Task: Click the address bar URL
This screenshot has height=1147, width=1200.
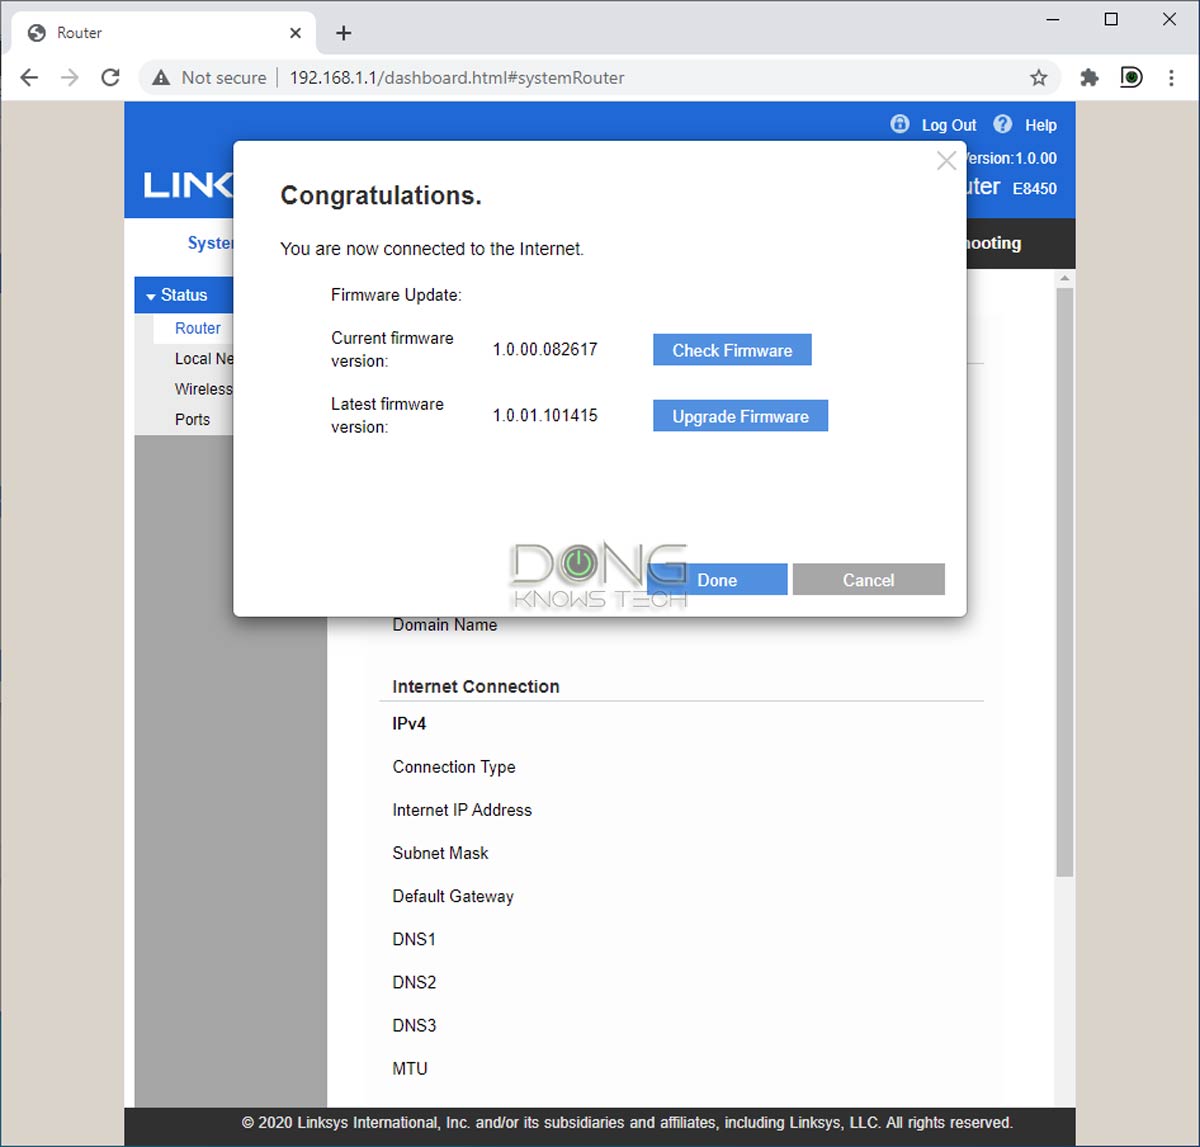Action: pyautogui.click(x=457, y=77)
